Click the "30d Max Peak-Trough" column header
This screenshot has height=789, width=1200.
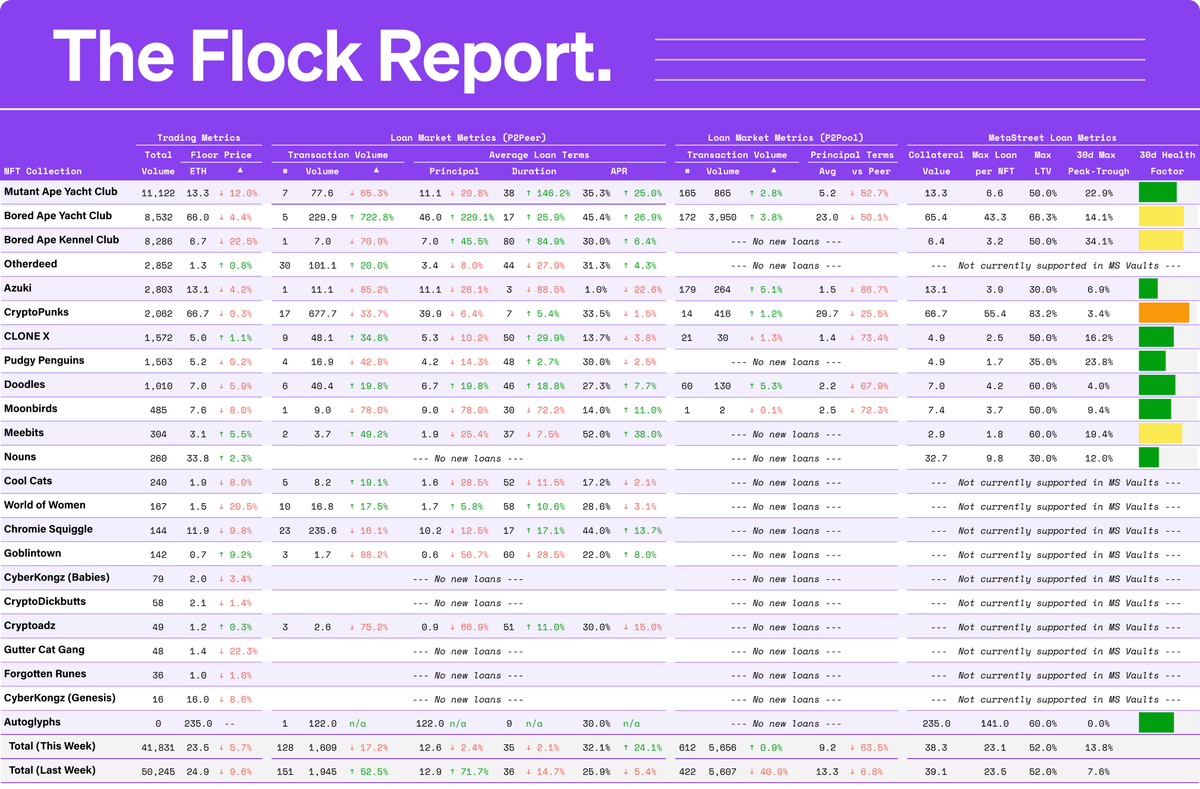pyautogui.click(x=1097, y=163)
